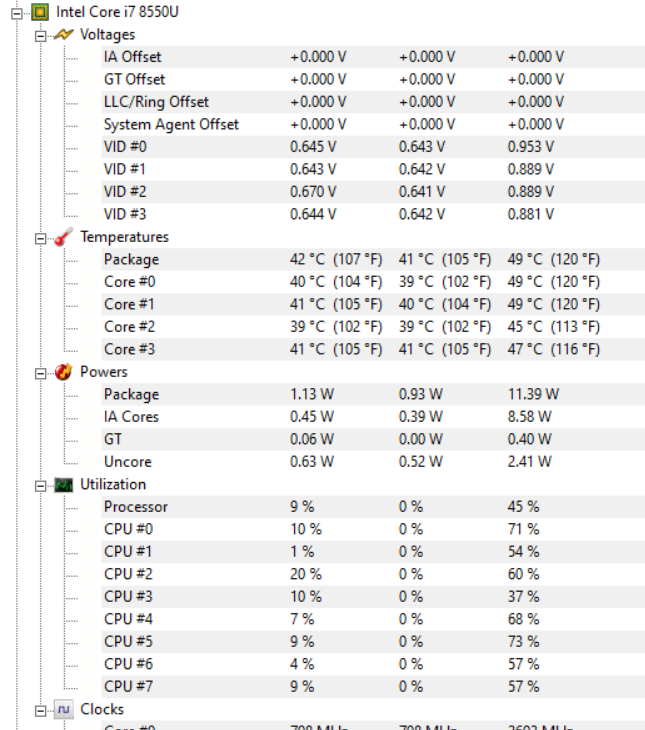
Task: Select the Voltages tree label
Action: click(x=108, y=34)
